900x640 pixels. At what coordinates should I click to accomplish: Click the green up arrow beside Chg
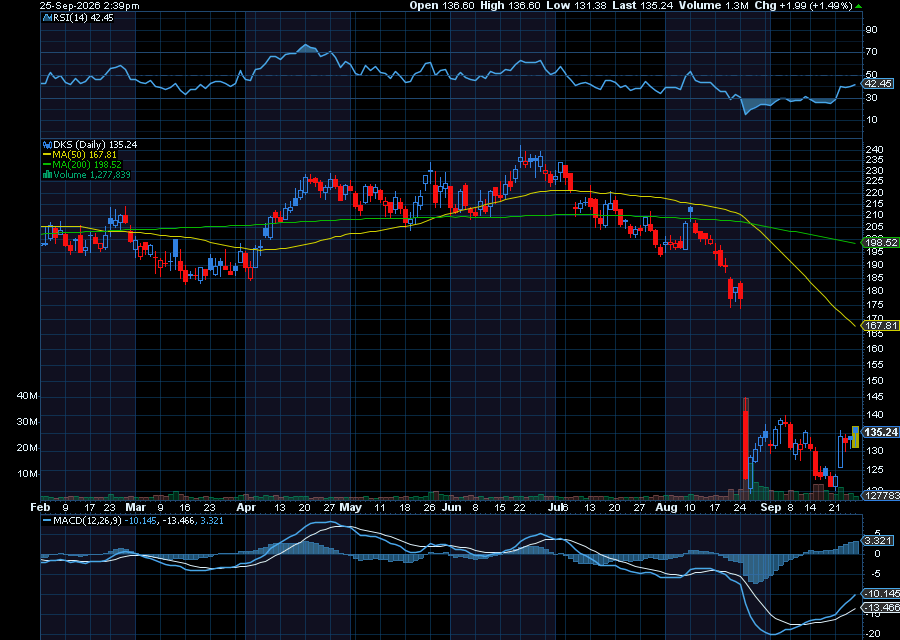coord(859,6)
